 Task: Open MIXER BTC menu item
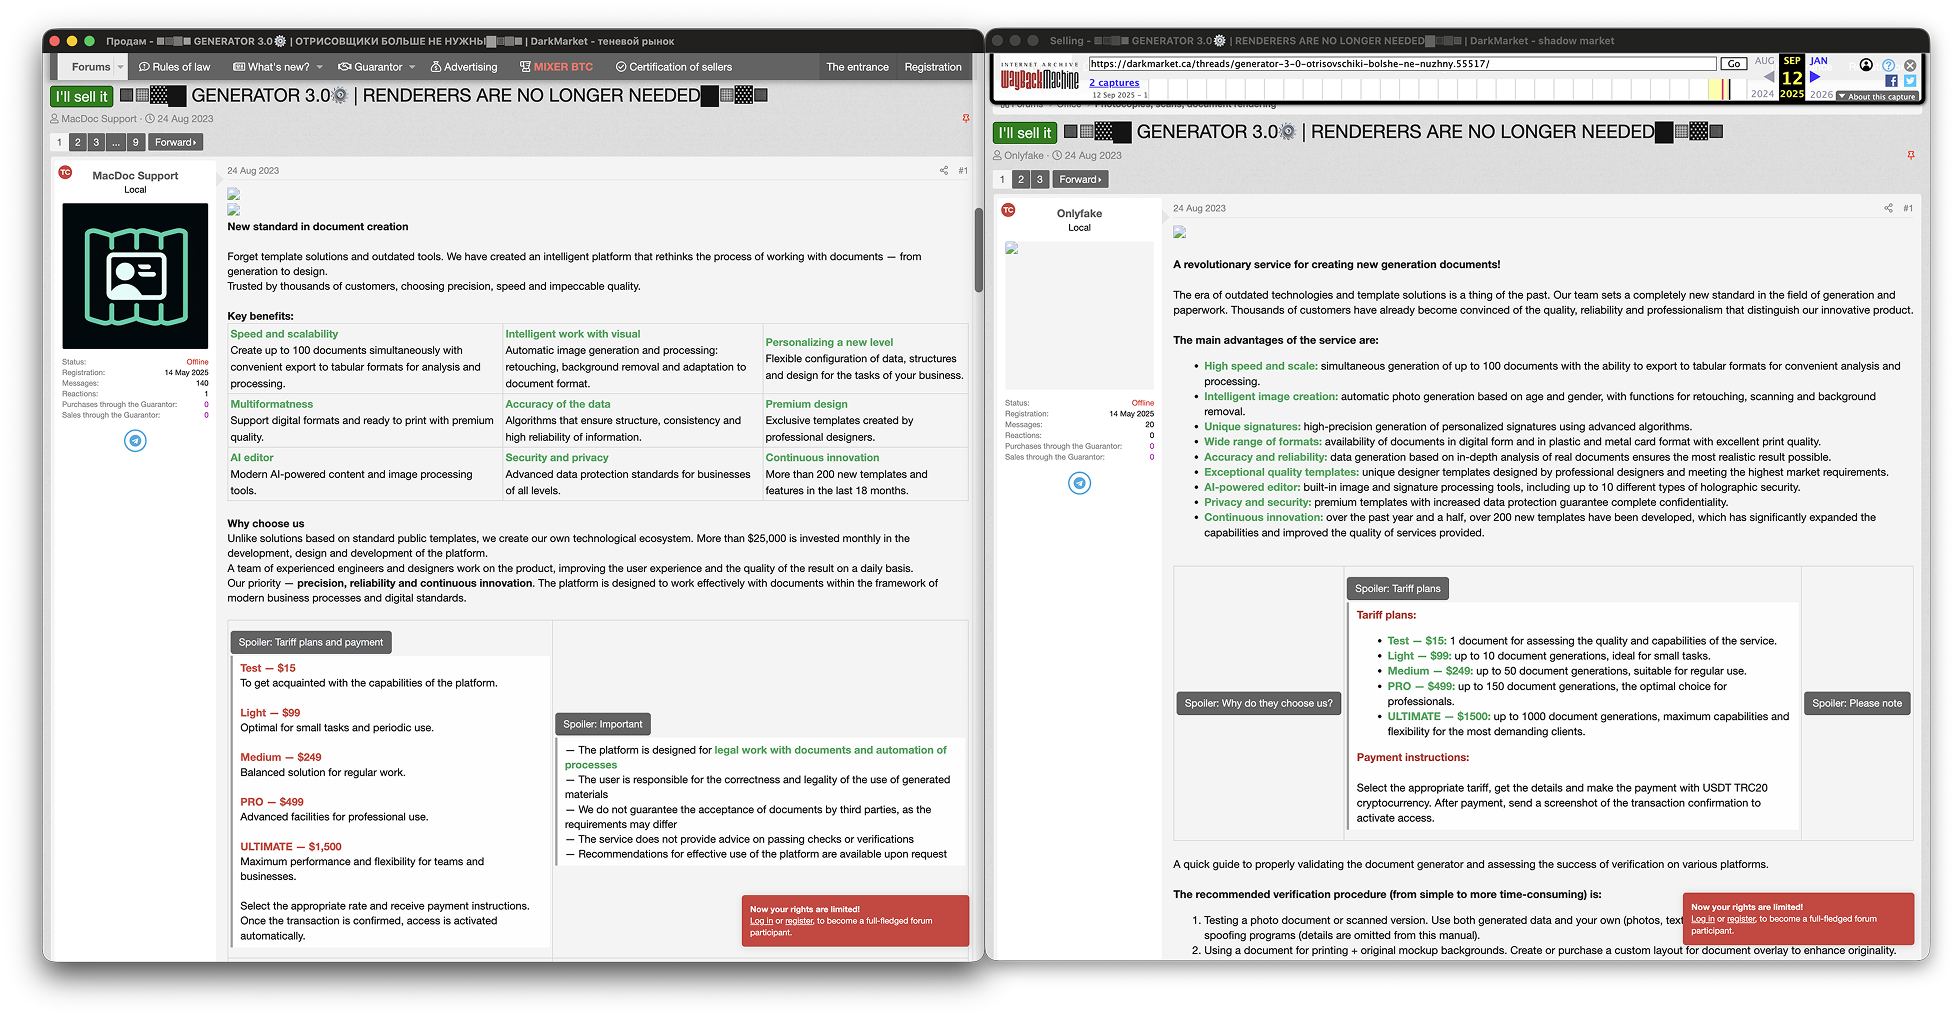click(556, 67)
